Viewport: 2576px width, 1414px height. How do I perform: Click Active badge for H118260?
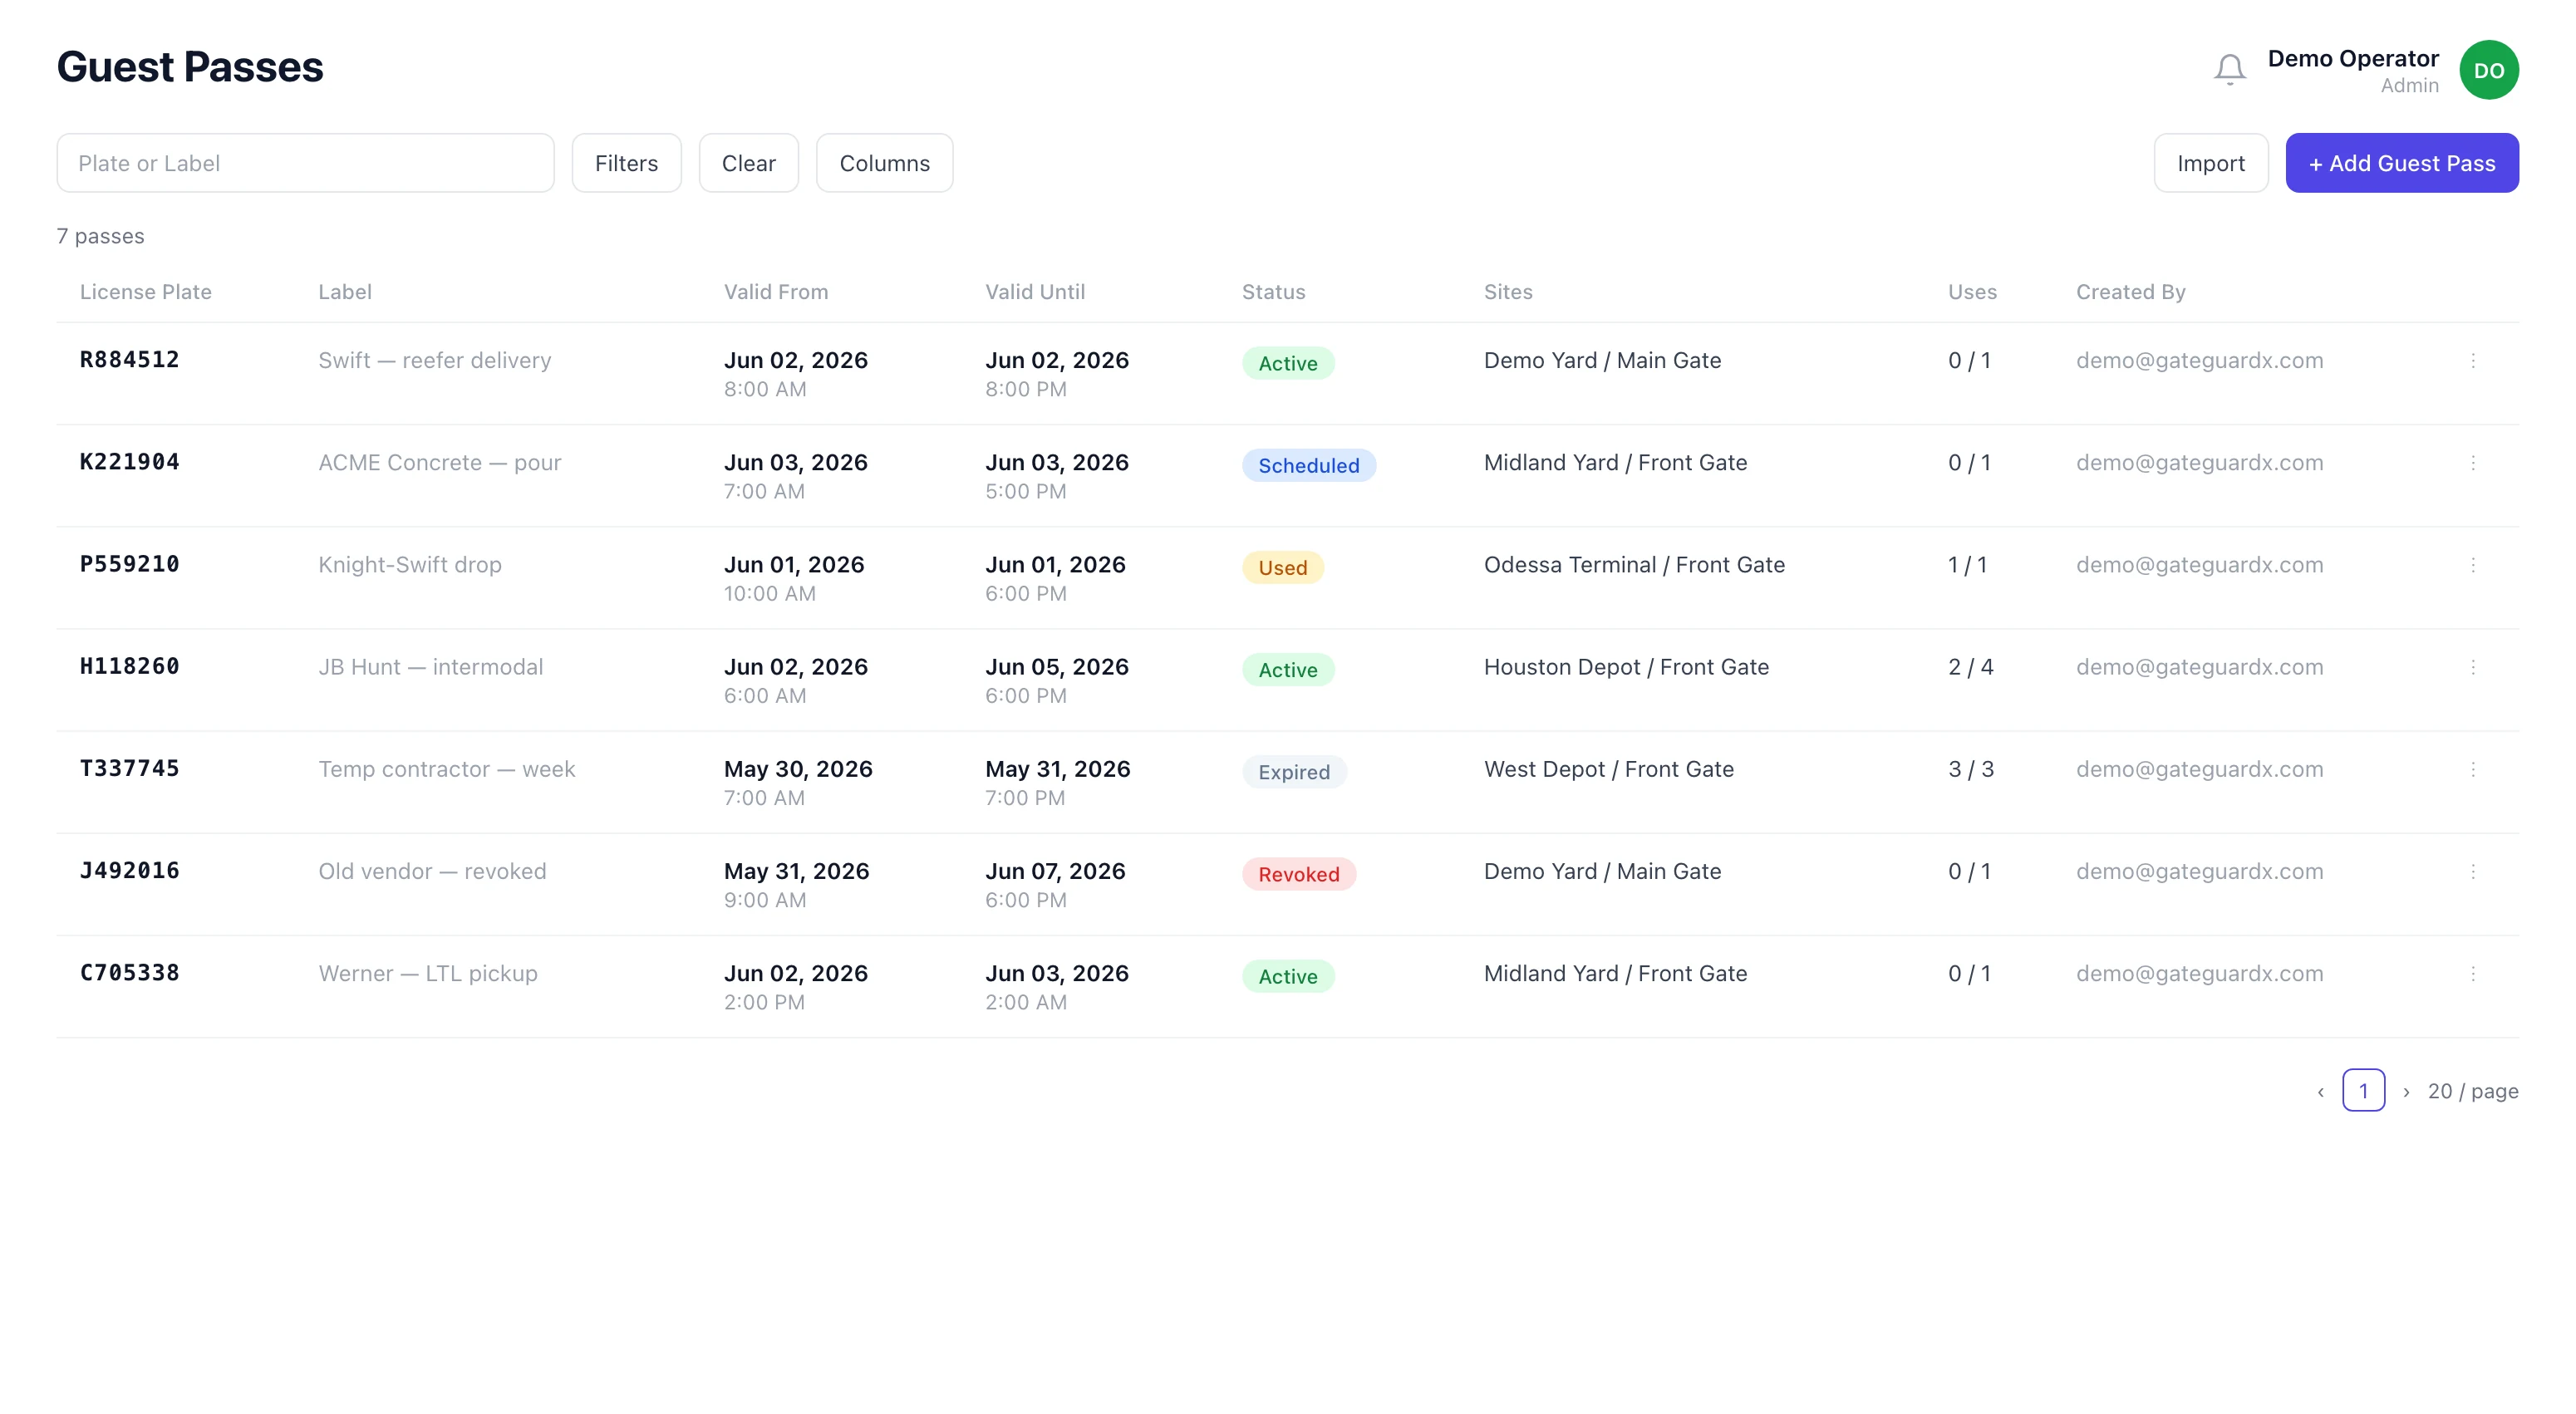[x=1287, y=669]
